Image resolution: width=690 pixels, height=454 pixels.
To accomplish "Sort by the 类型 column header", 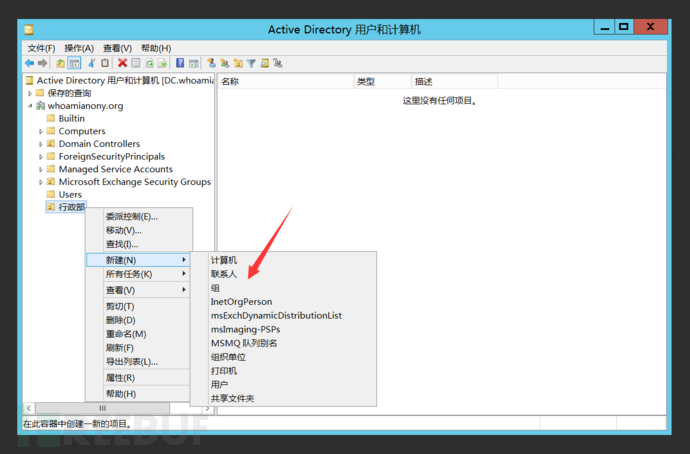I will (x=383, y=81).
